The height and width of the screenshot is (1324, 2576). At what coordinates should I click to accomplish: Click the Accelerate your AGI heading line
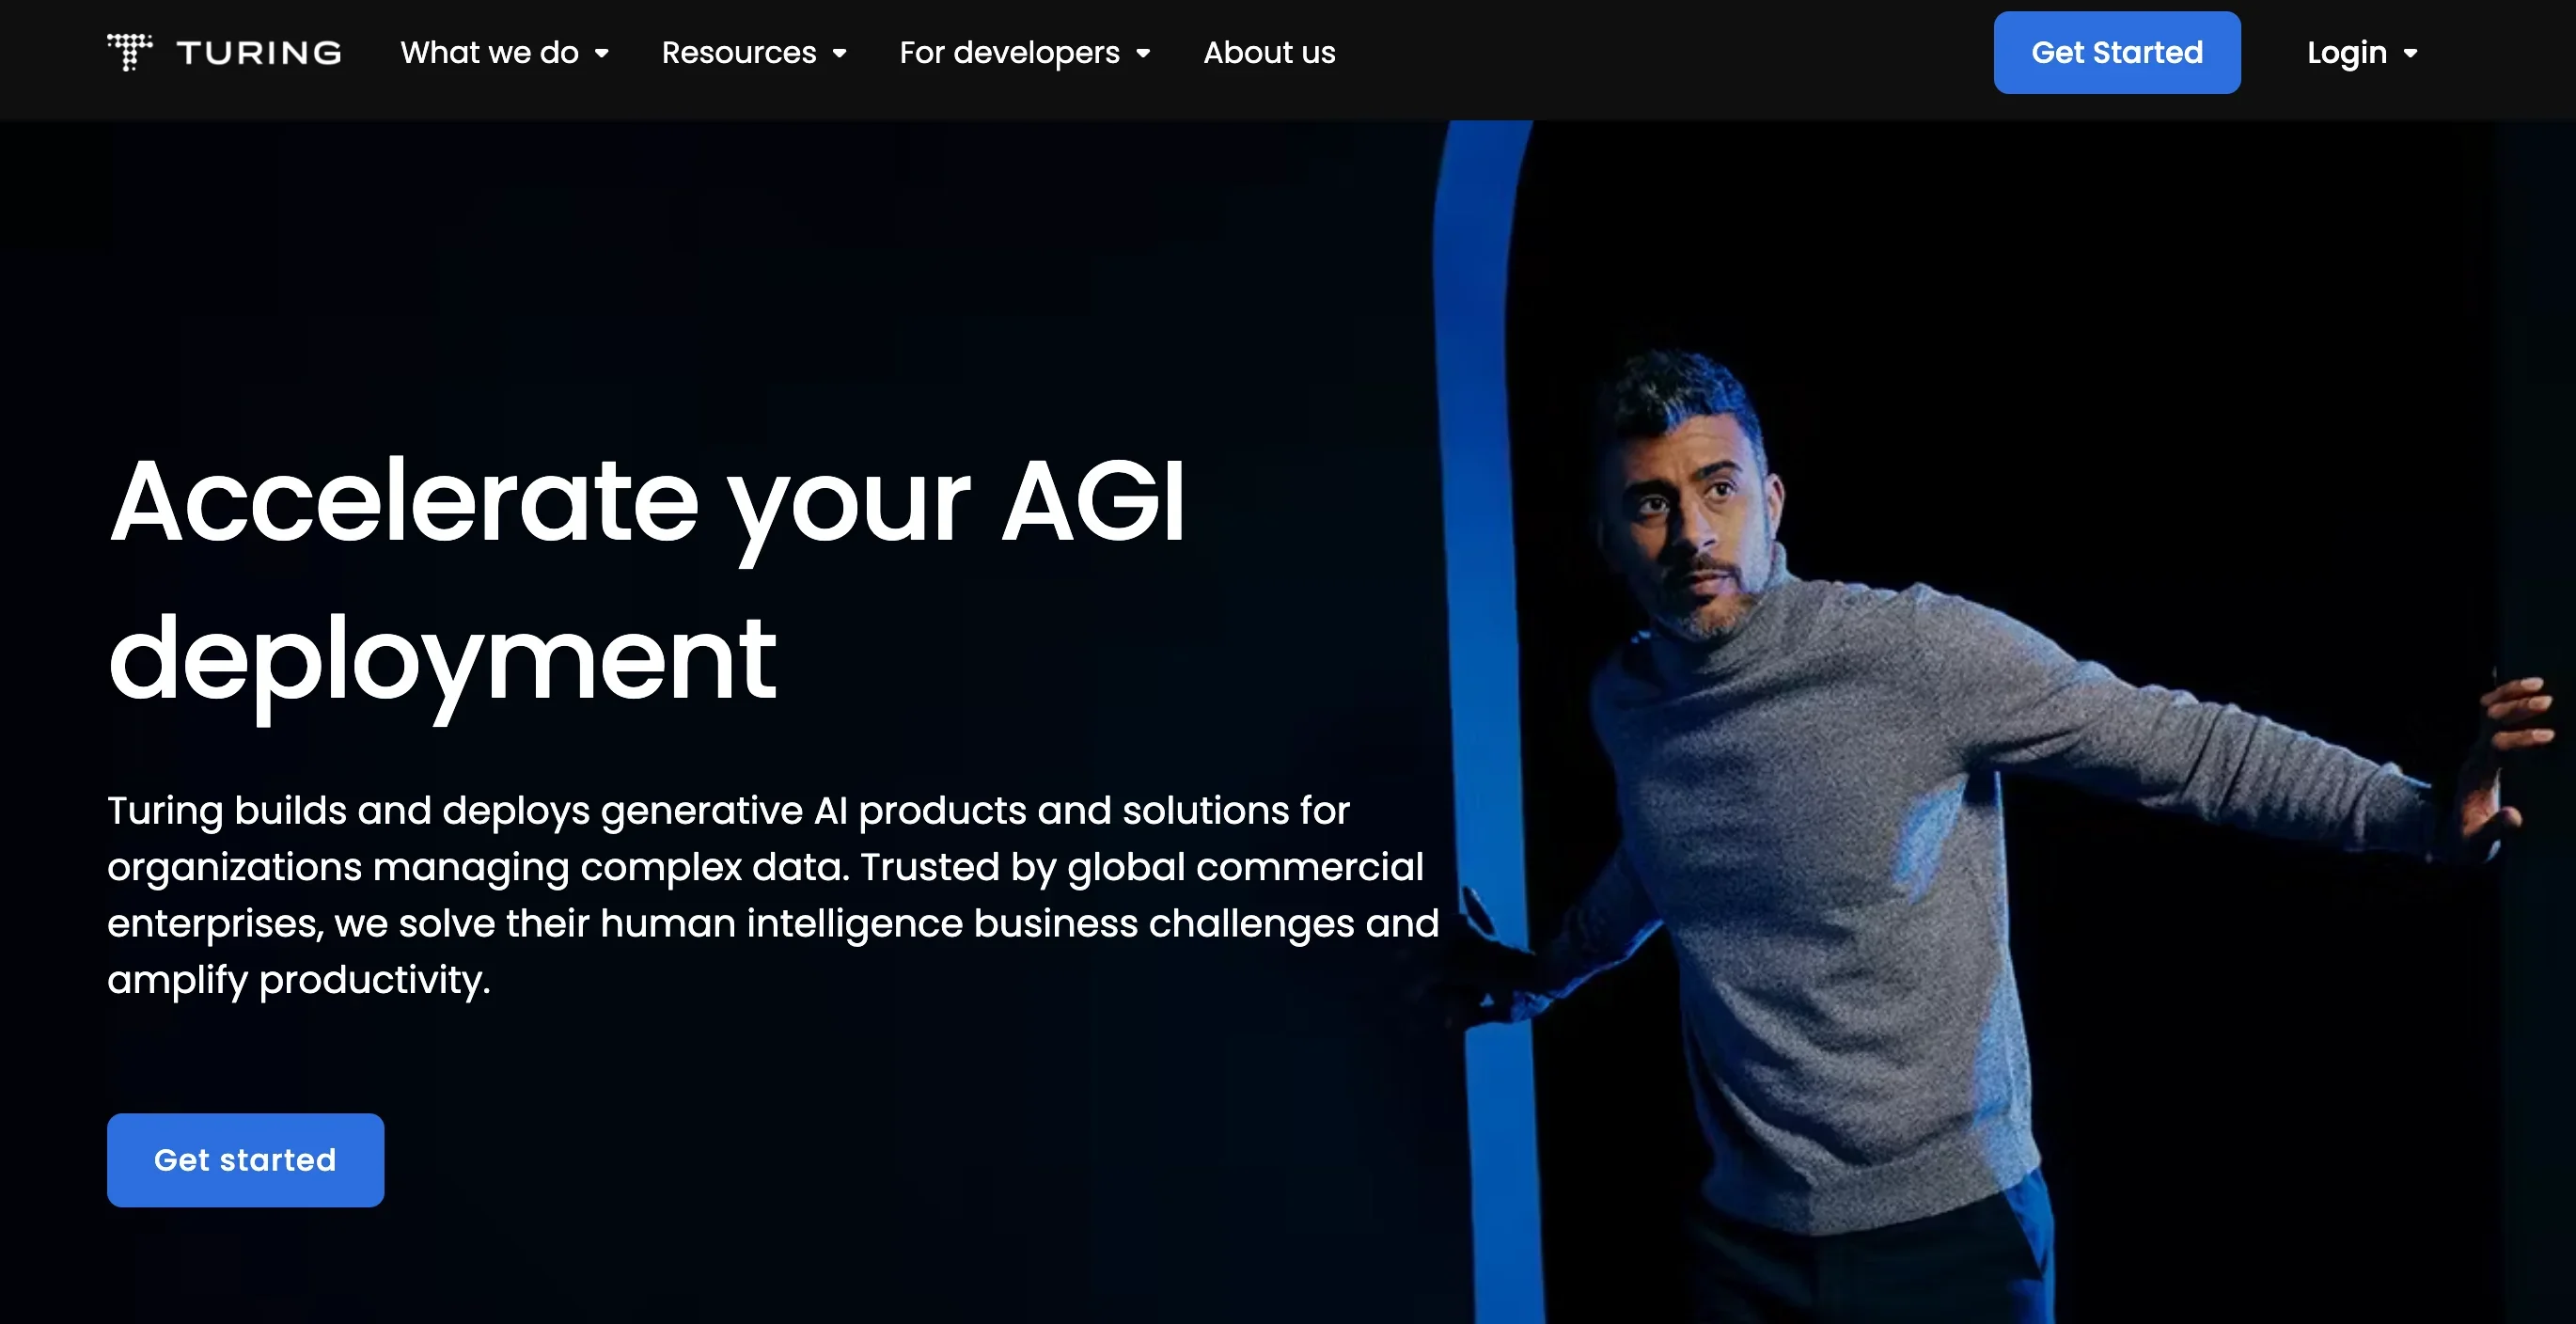647,501
